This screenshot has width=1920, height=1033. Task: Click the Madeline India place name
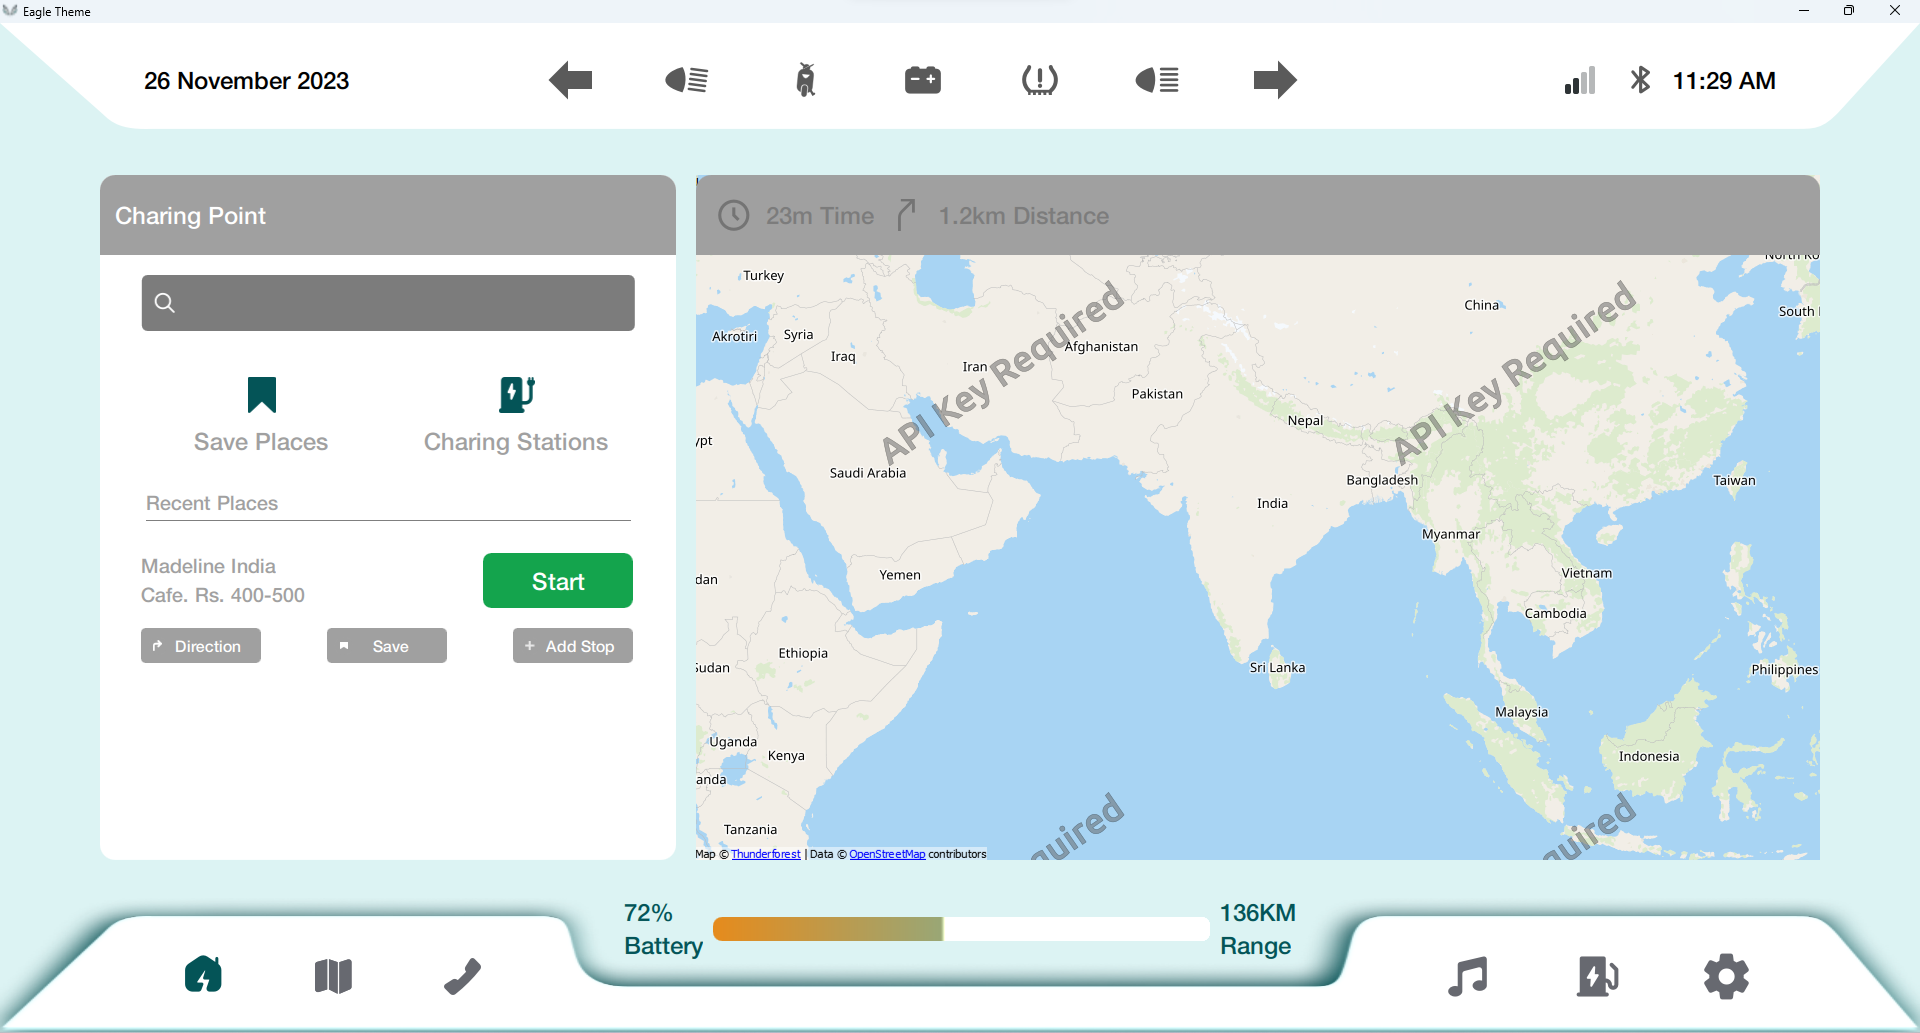click(208, 566)
